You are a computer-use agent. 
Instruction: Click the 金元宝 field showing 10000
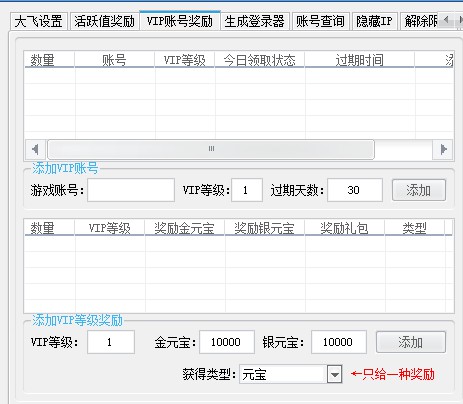(x=227, y=342)
